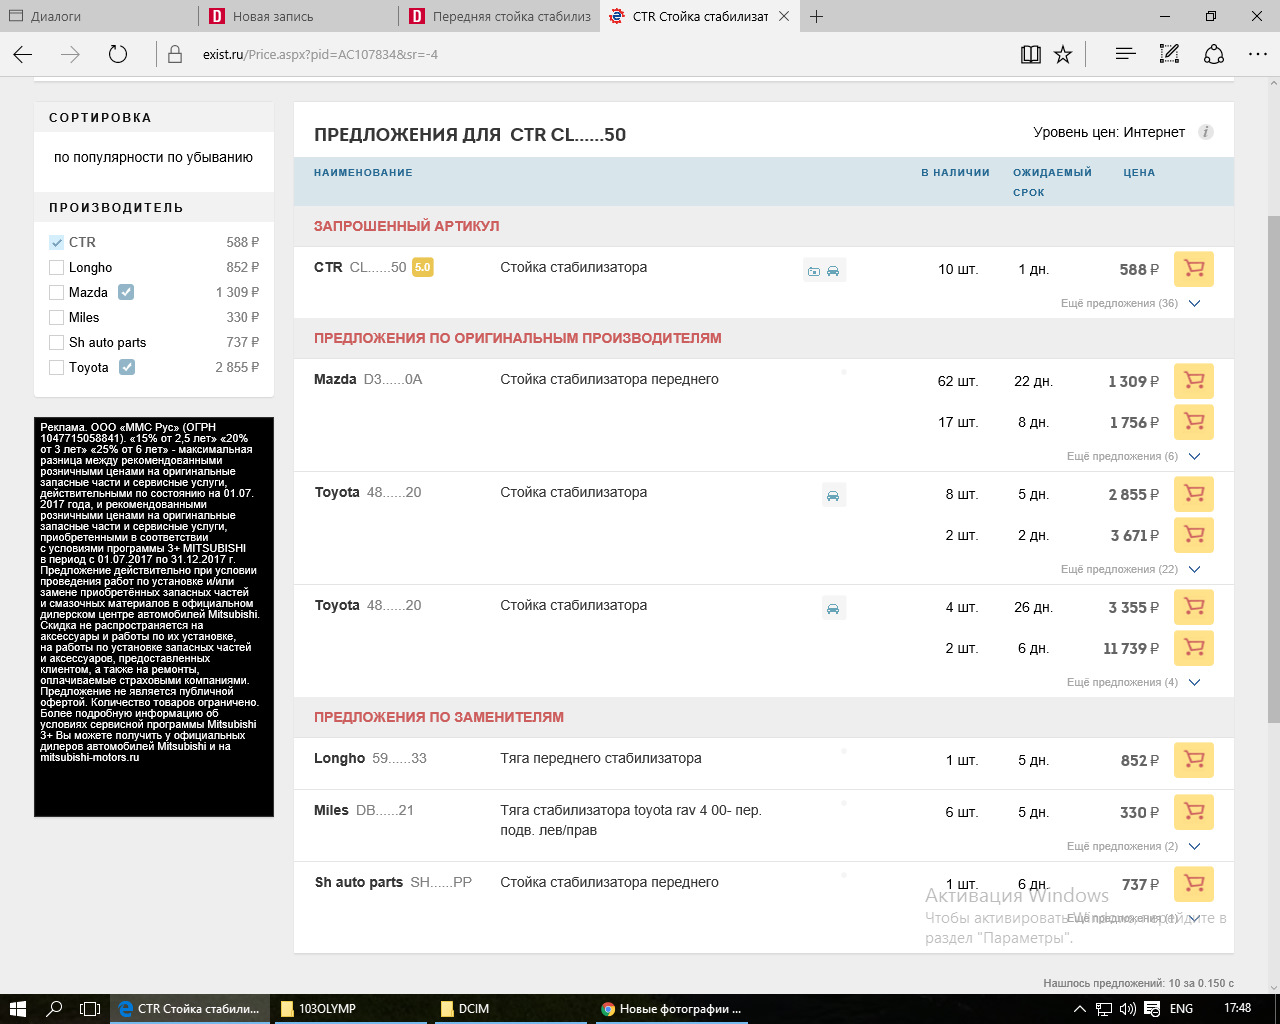Image resolution: width=1280 pixels, height=1024 pixels.
Task: Add Miles 330 ₽ offer to cart
Action: 1193,812
